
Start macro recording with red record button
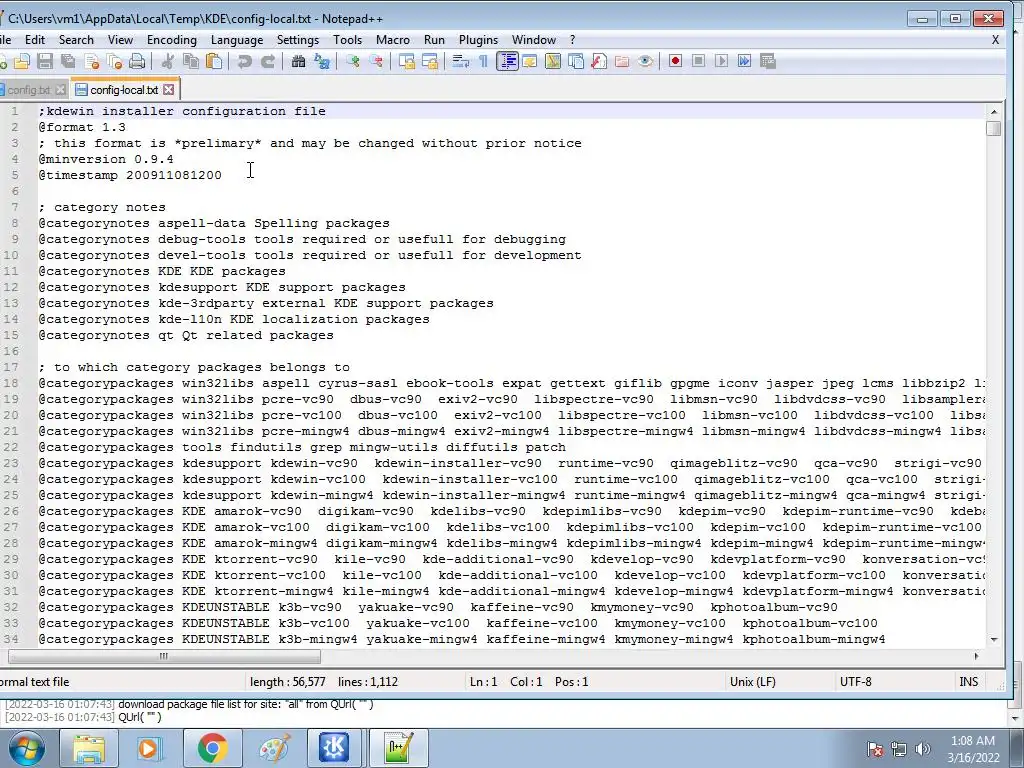point(675,61)
